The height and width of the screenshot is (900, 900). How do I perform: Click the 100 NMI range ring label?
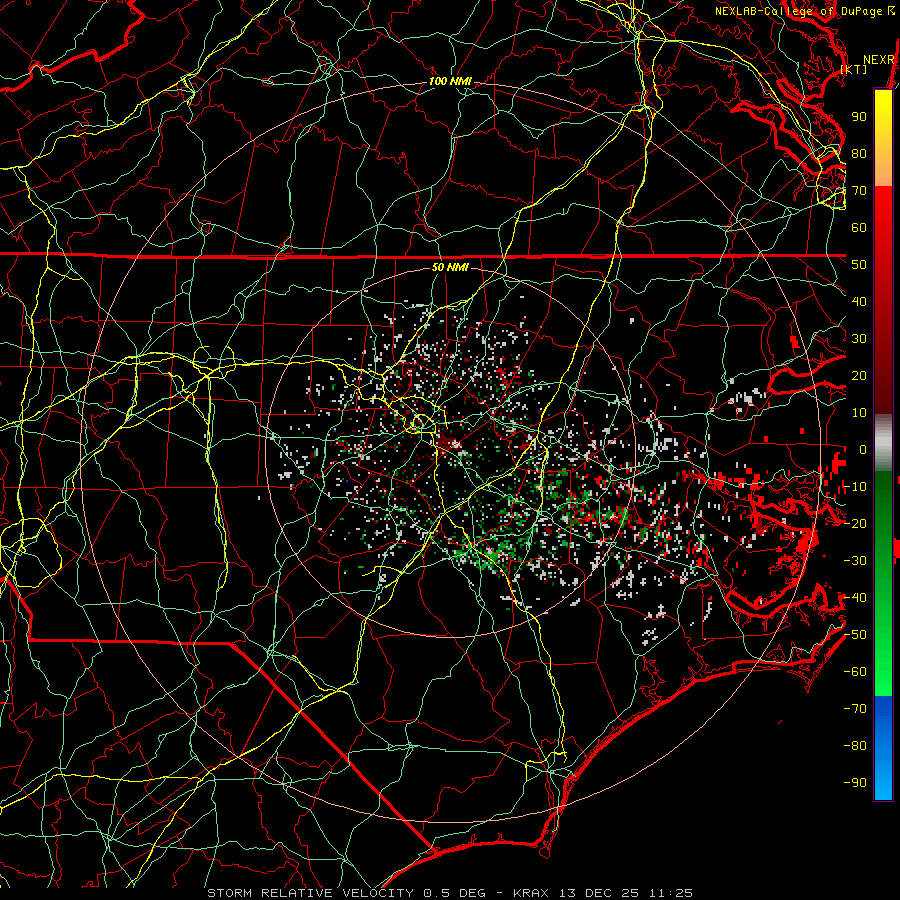pyautogui.click(x=450, y=81)
